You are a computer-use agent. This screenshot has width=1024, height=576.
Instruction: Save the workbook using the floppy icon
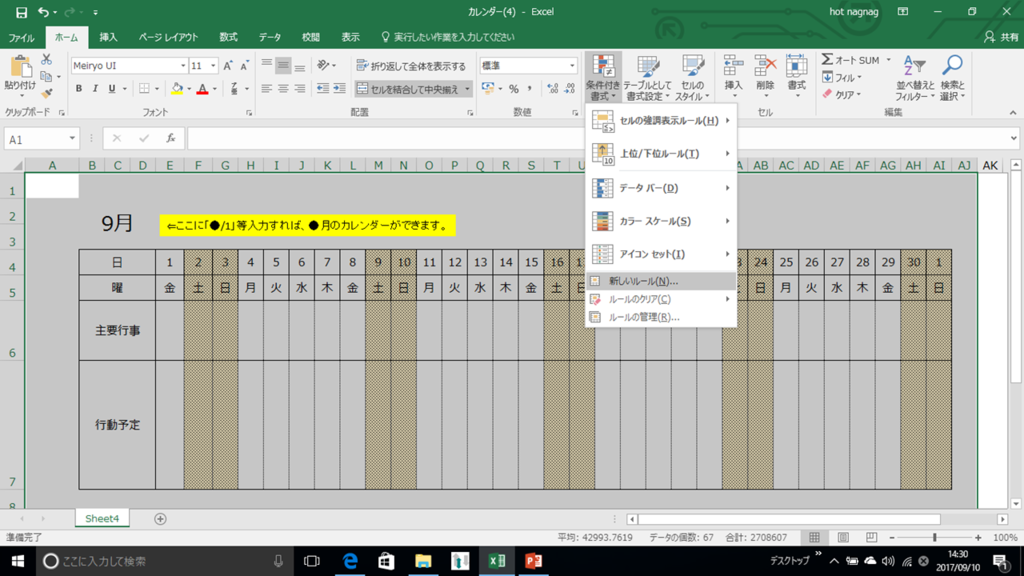pos(21,12)
